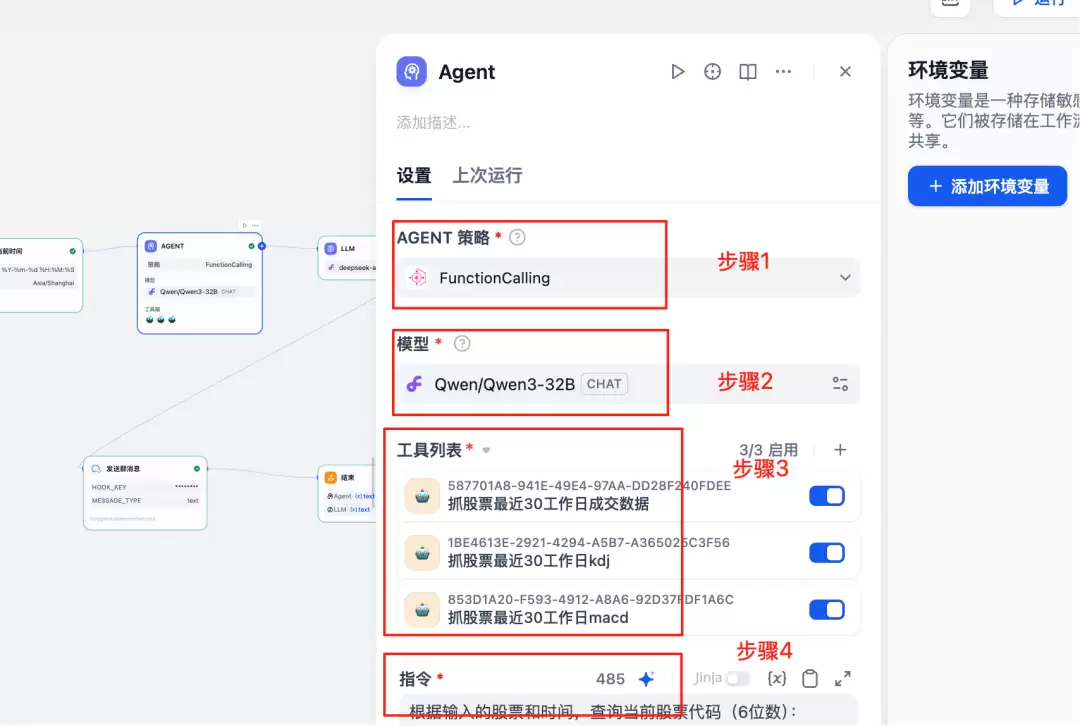
Task: Toggle the Jinja switch
Action: pyautogui.click(x=738, y=678)
